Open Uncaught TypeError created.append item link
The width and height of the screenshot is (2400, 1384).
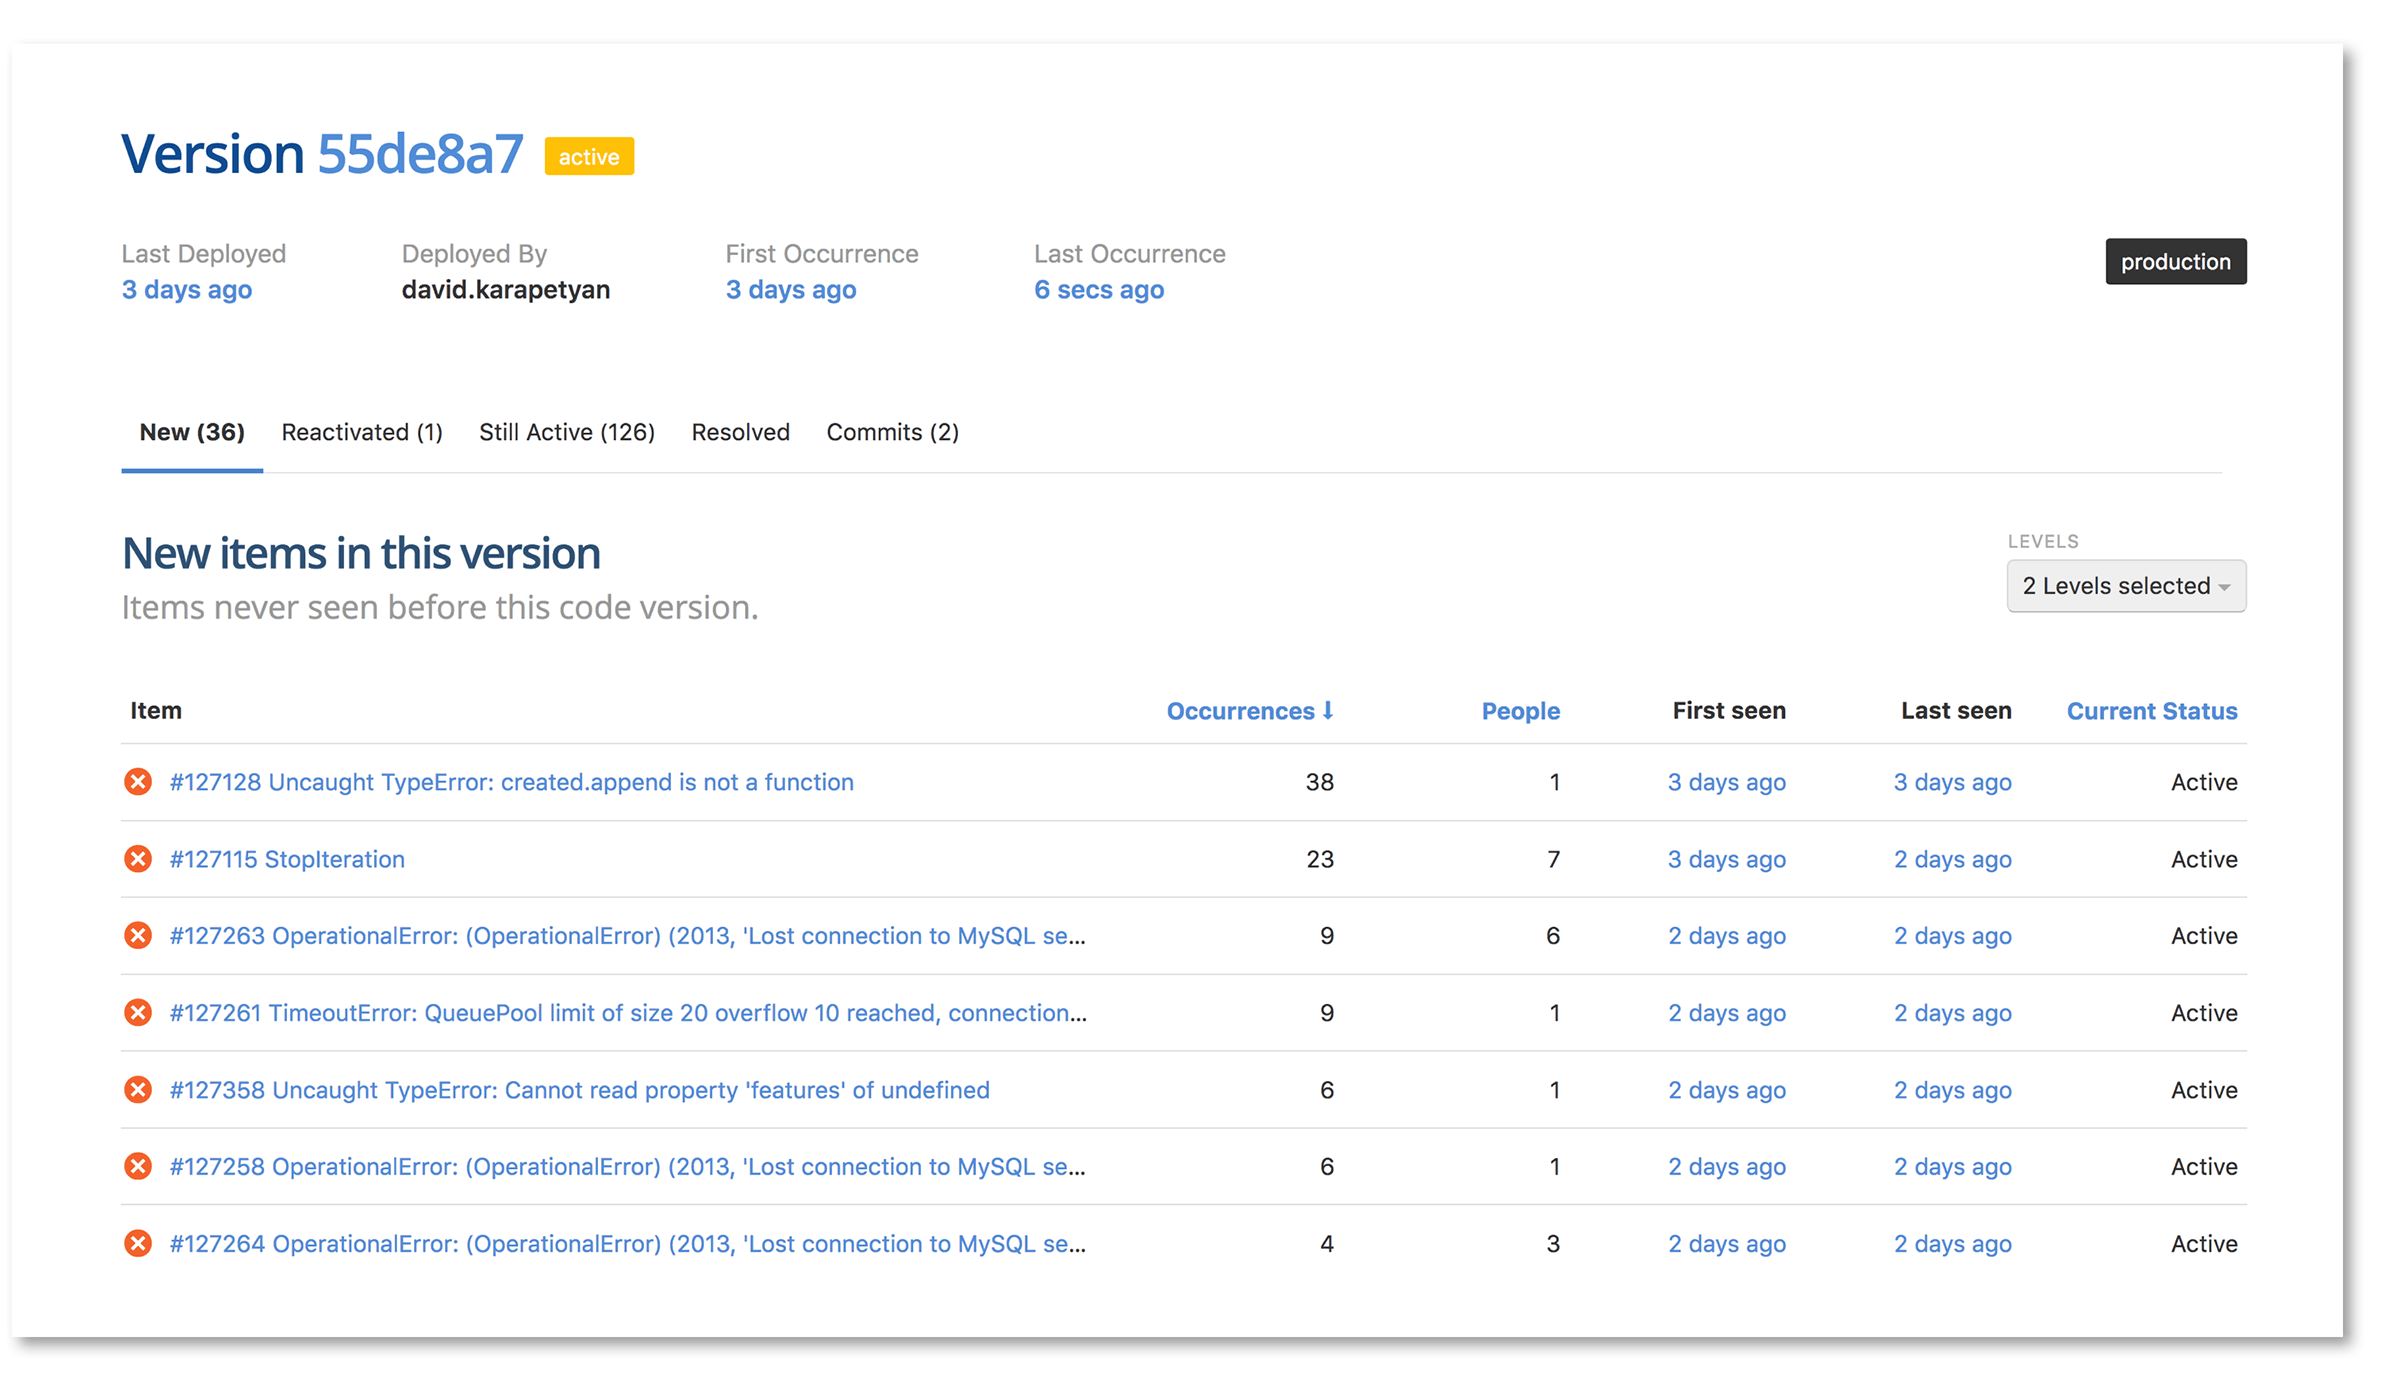pyautogui.click(x=511, y=782)
